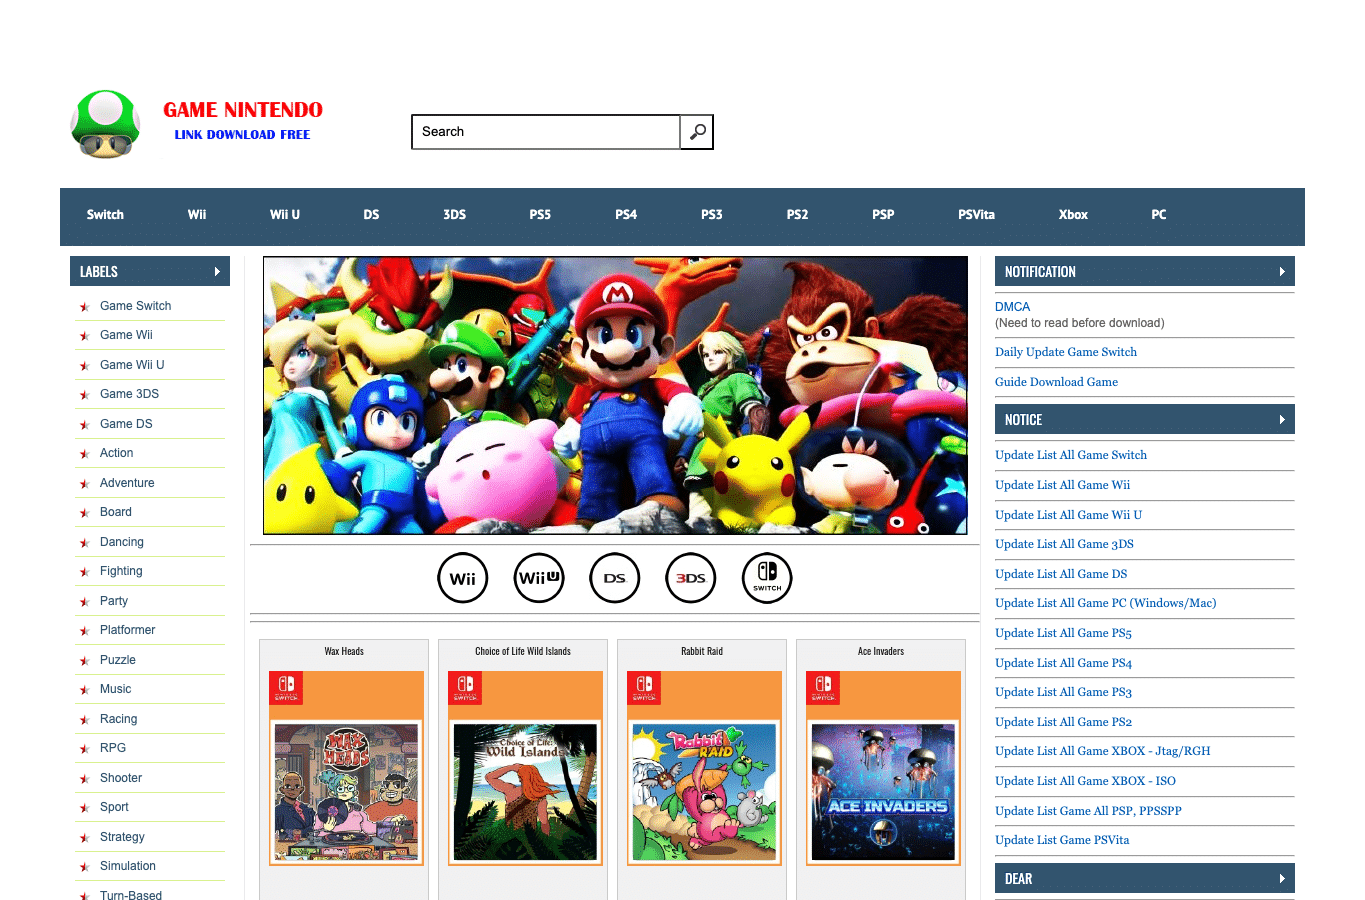Open Guide Download Game link
The width and height of the screenshot is (1365, 900).
click(x=1056, y=382)
